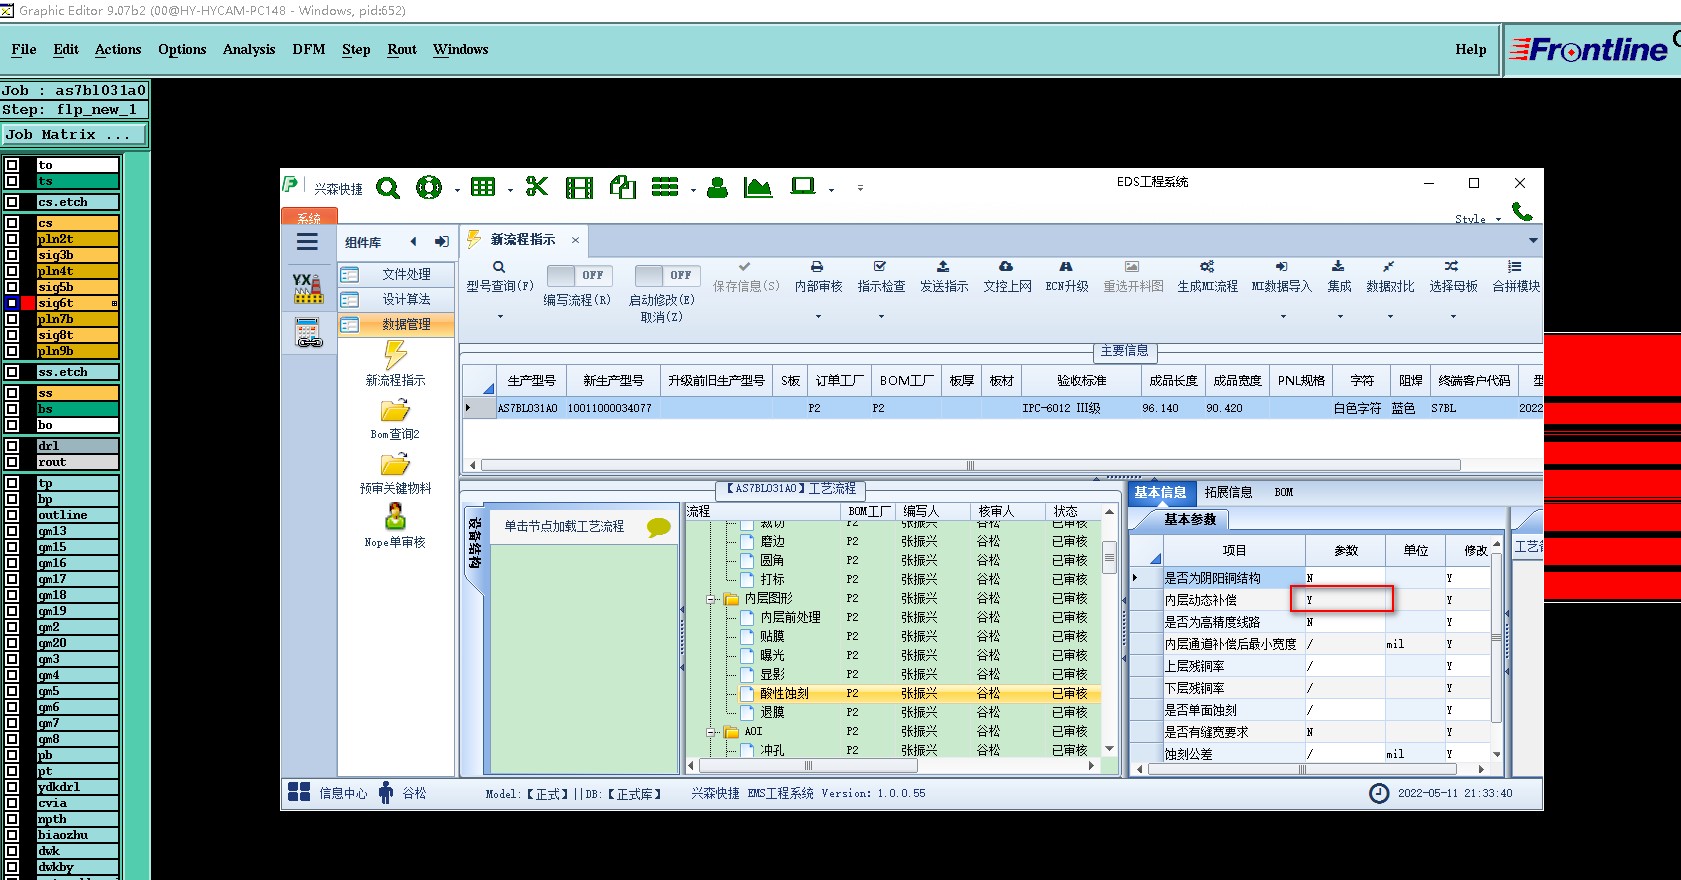Screen dimensions: 1681x880
Task: Expand dropdown arrow under MI数据导入
Action: 1283,316
